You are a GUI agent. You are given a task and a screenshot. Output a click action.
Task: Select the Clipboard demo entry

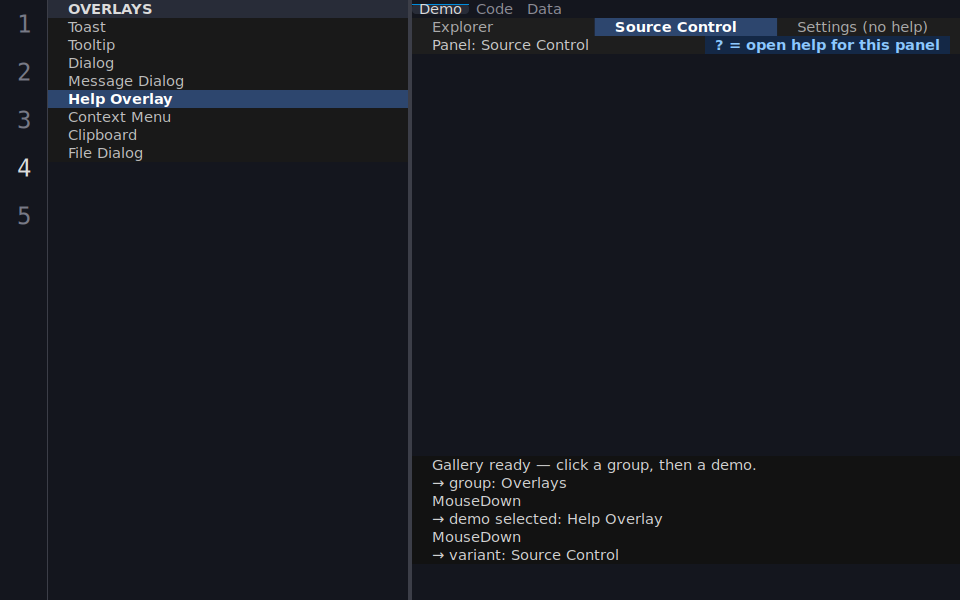pos(228,135)
